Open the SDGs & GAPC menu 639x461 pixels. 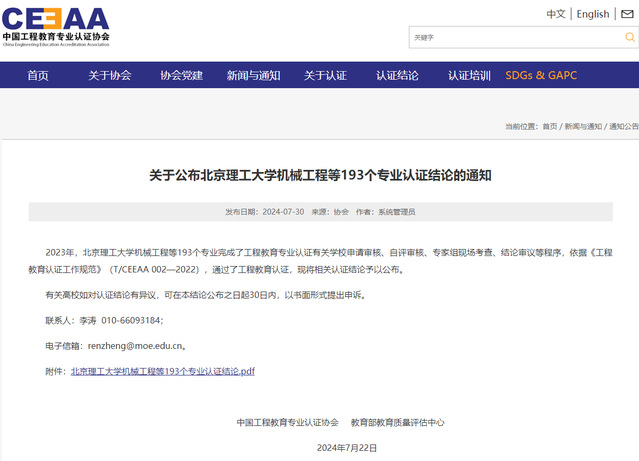pyautogui.click(x=541, y=75)
